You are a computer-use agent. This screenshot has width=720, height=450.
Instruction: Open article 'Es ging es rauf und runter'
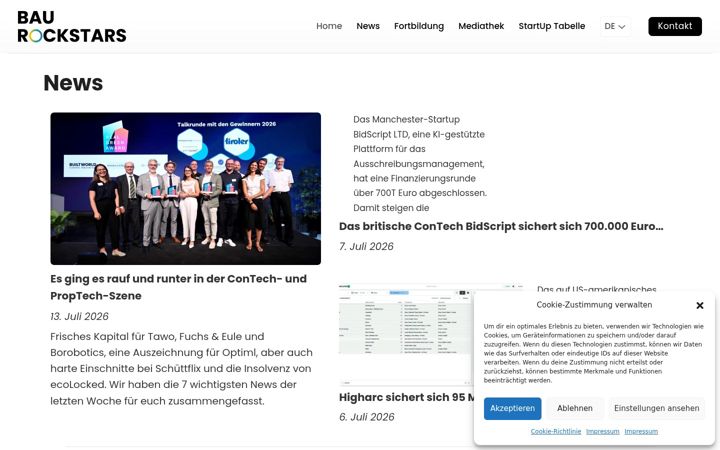178,287
